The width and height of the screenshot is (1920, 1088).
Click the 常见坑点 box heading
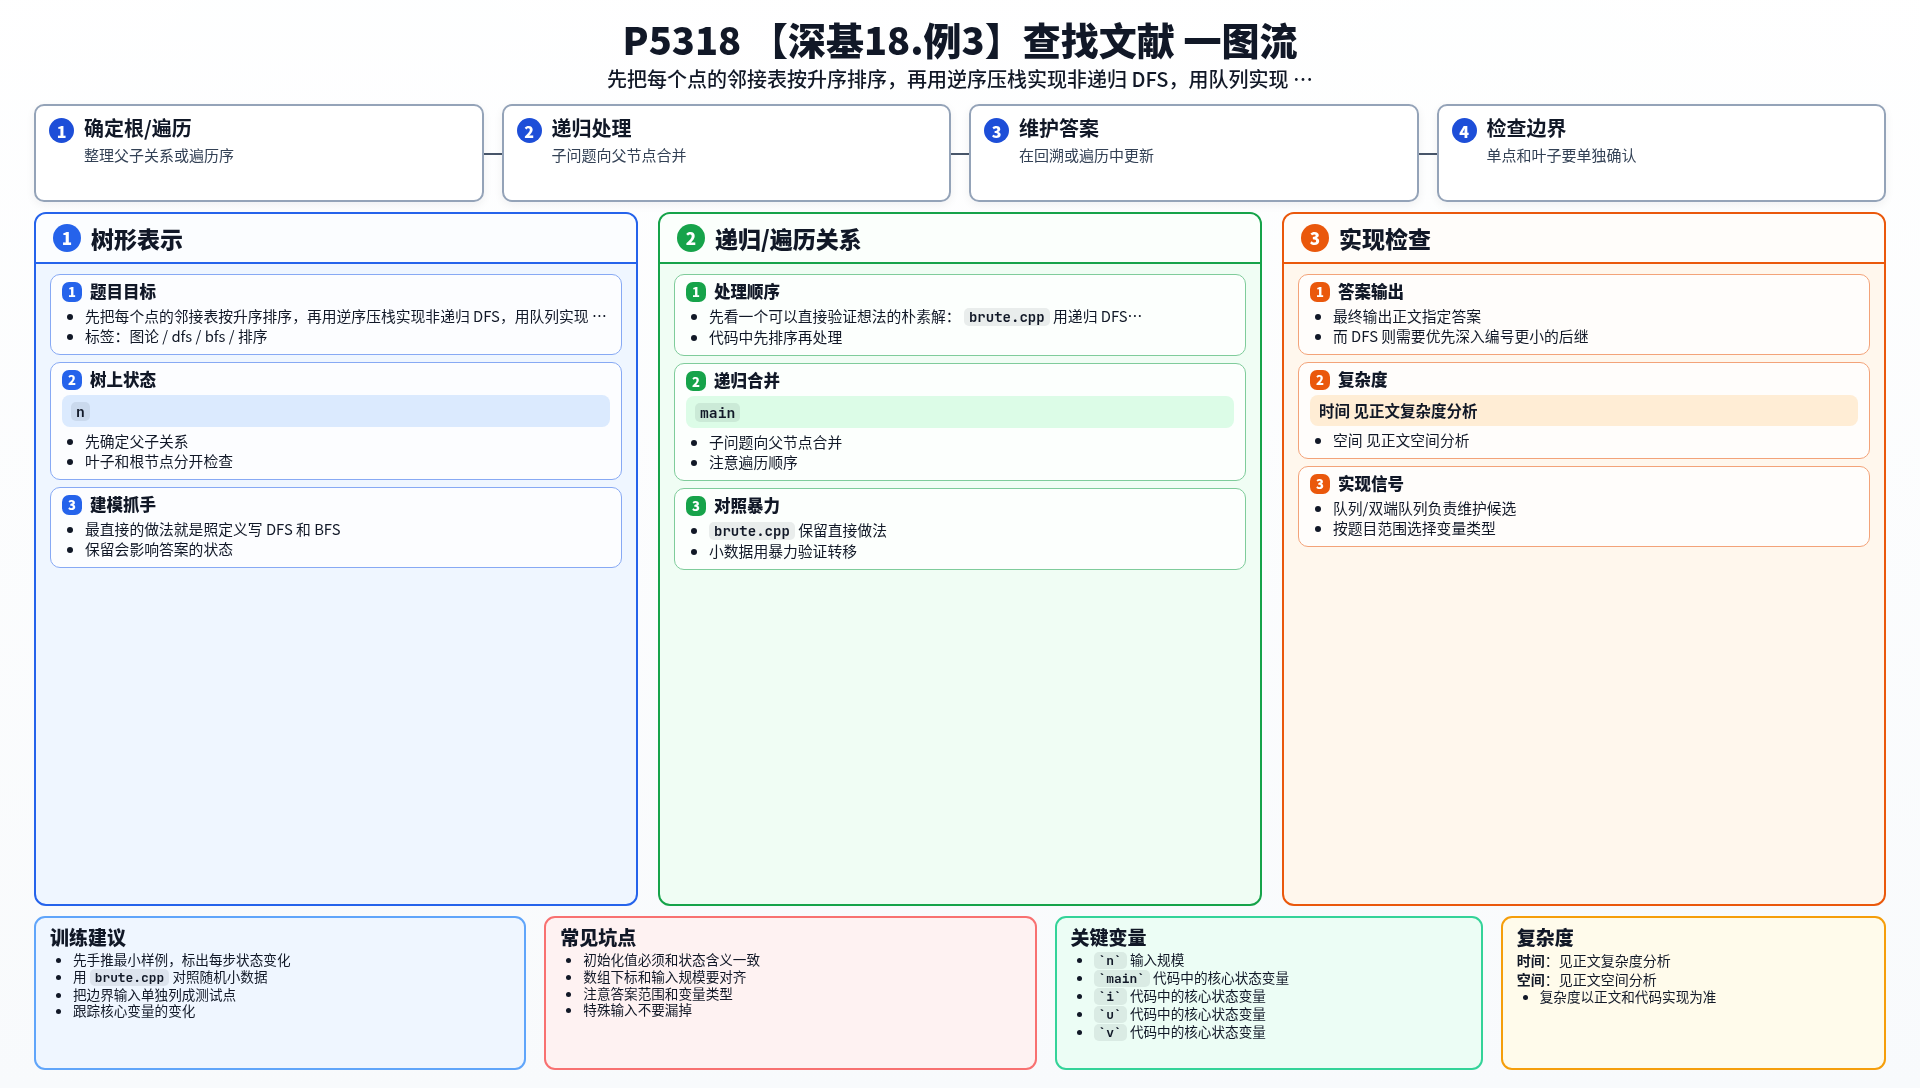click(x=598, y=938)
